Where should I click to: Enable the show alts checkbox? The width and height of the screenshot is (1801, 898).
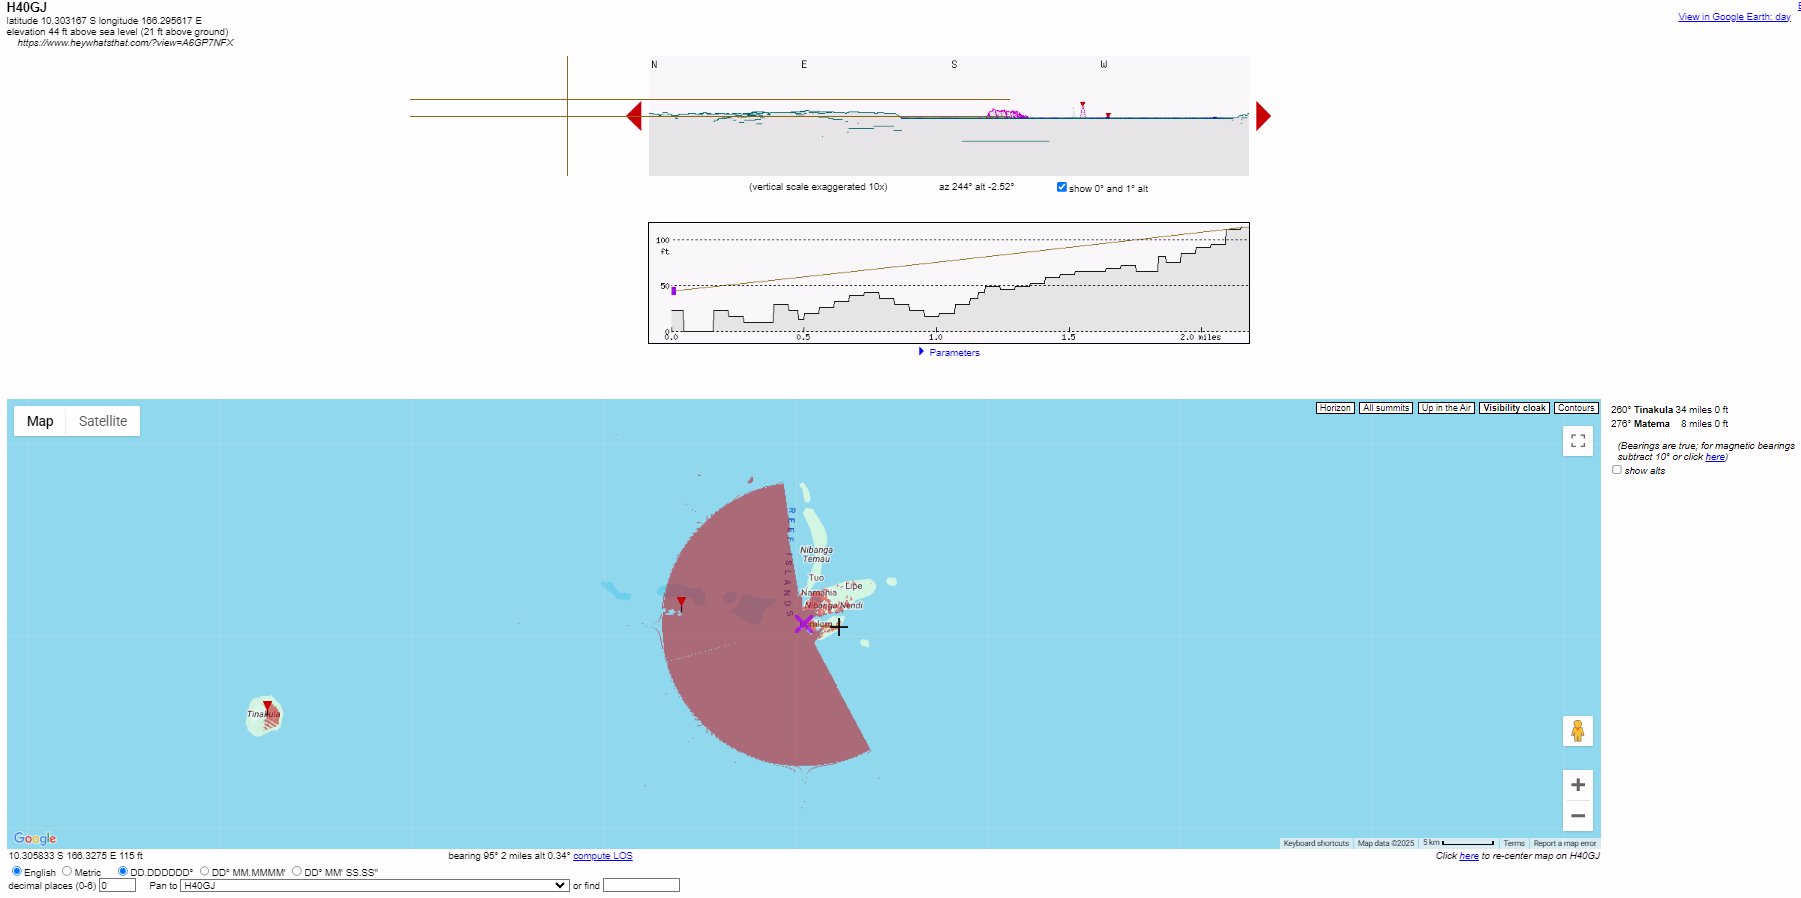click(x=1617, y=470)
